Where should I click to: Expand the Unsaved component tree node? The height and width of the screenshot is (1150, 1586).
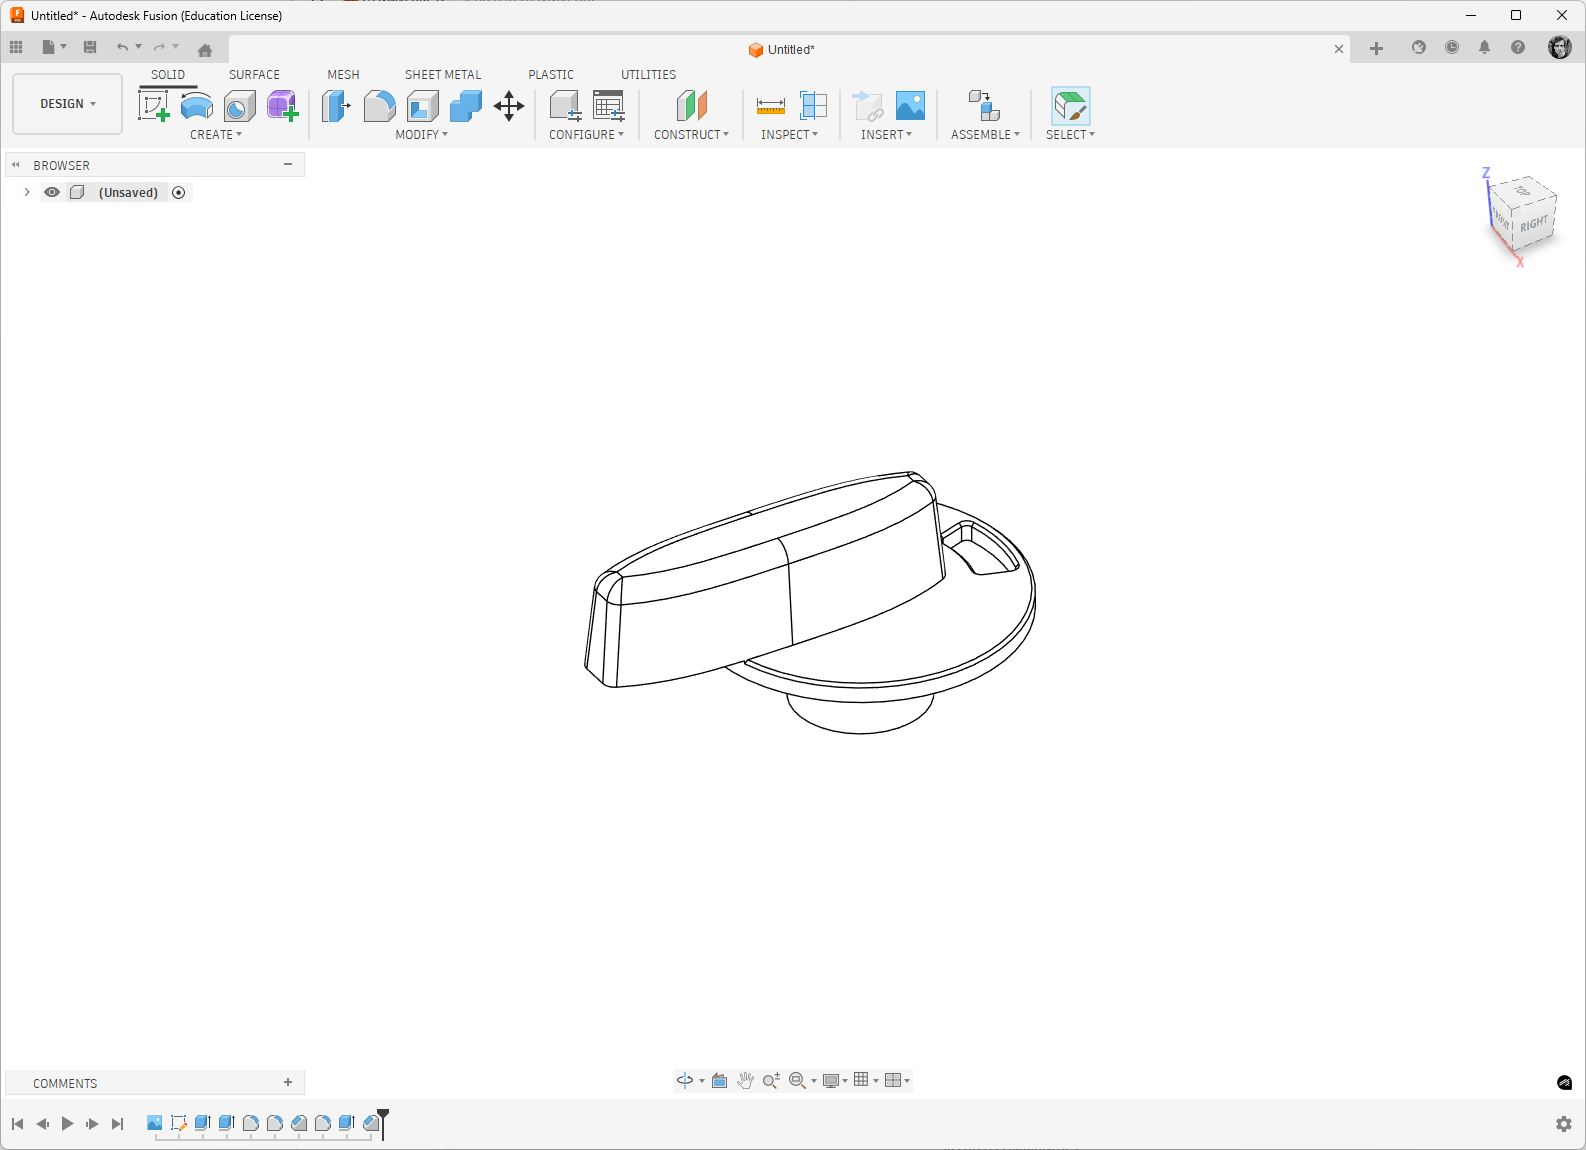tap(27, 193)
